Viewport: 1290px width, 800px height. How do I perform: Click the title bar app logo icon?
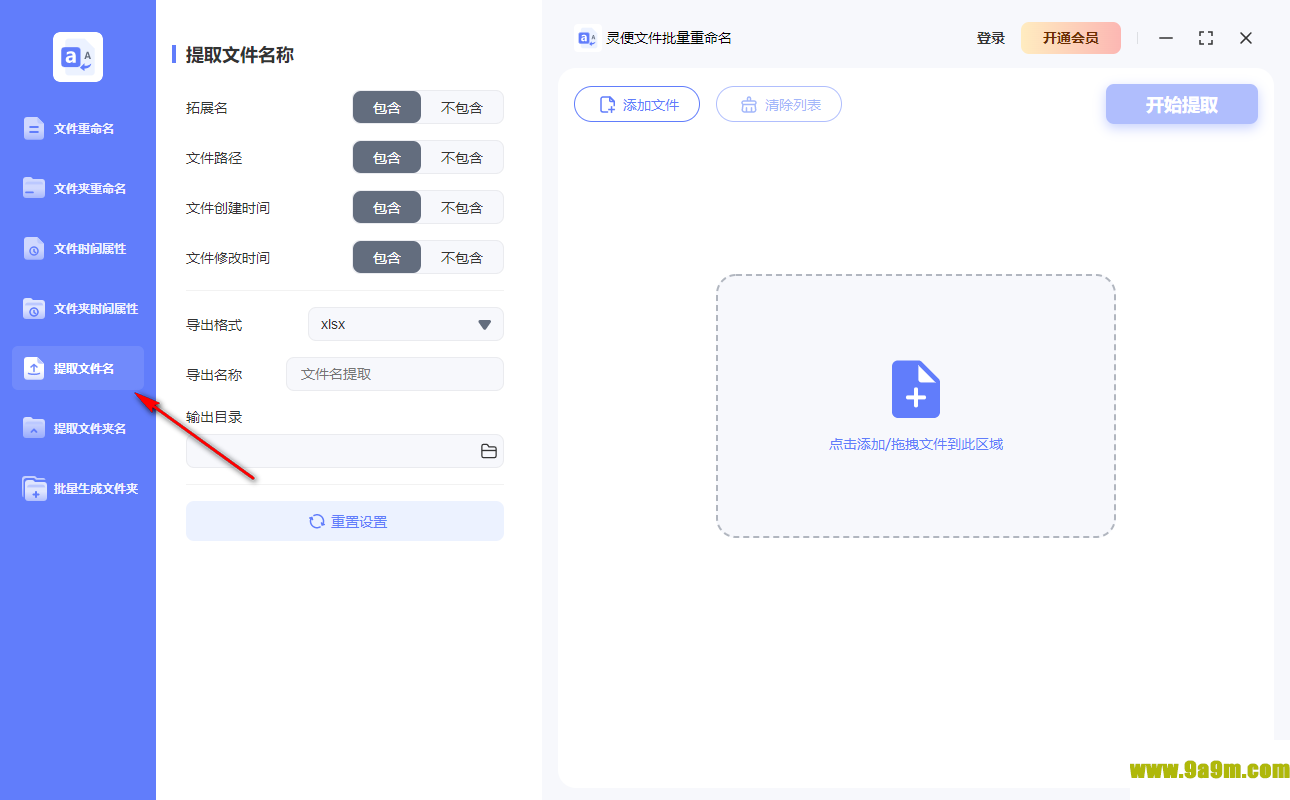click(587, 38)
